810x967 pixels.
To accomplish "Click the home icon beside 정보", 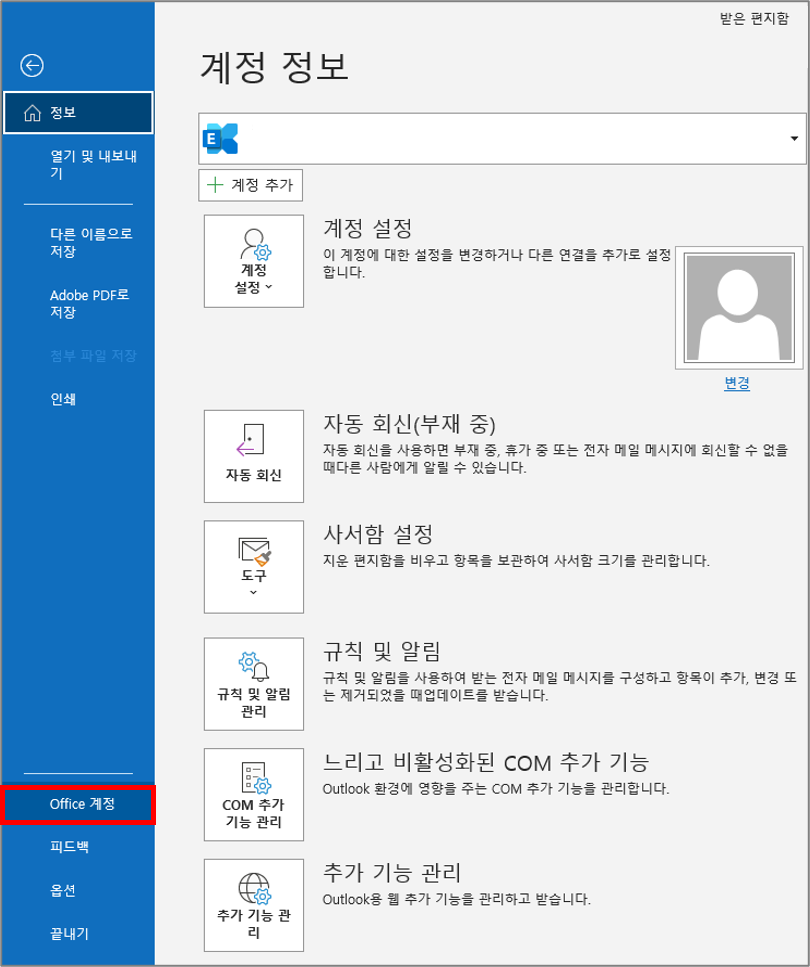I will pyautogui.click(x=32, y=113).
